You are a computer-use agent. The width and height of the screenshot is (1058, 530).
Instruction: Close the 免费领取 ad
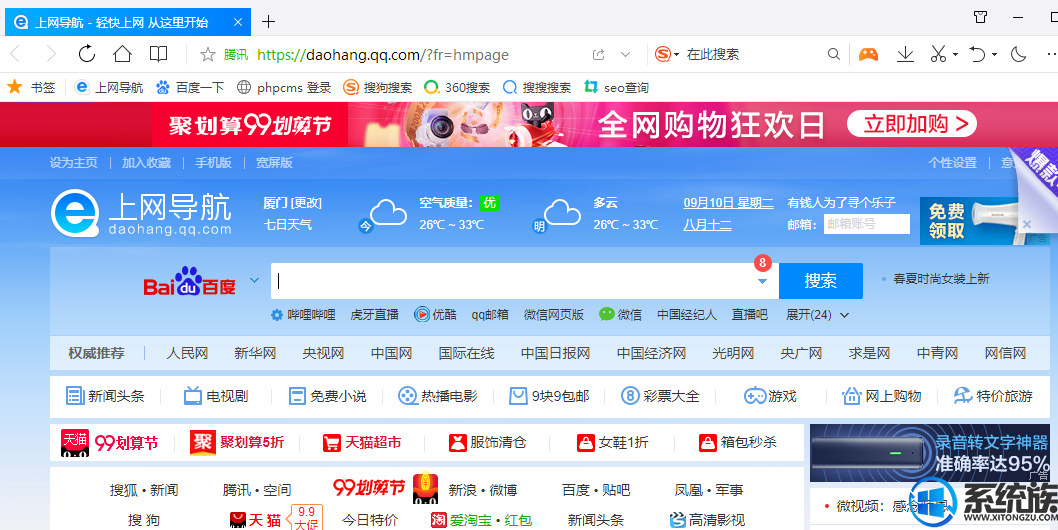coord(1027,223)
